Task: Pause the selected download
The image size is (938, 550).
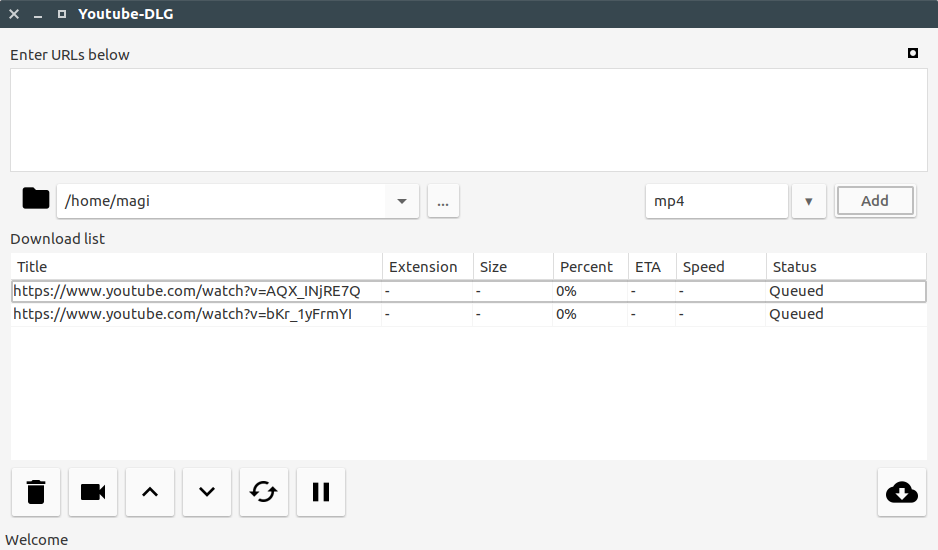Action: coord(321,492)
